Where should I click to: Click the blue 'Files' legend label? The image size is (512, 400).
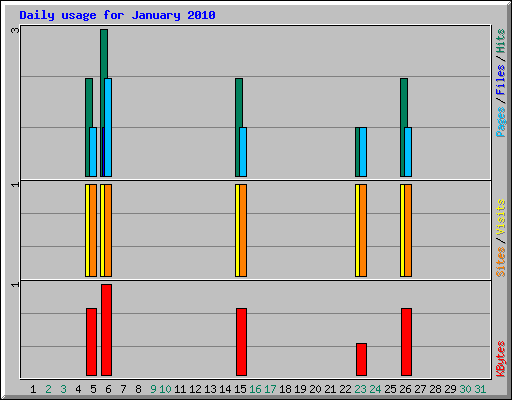500,80
